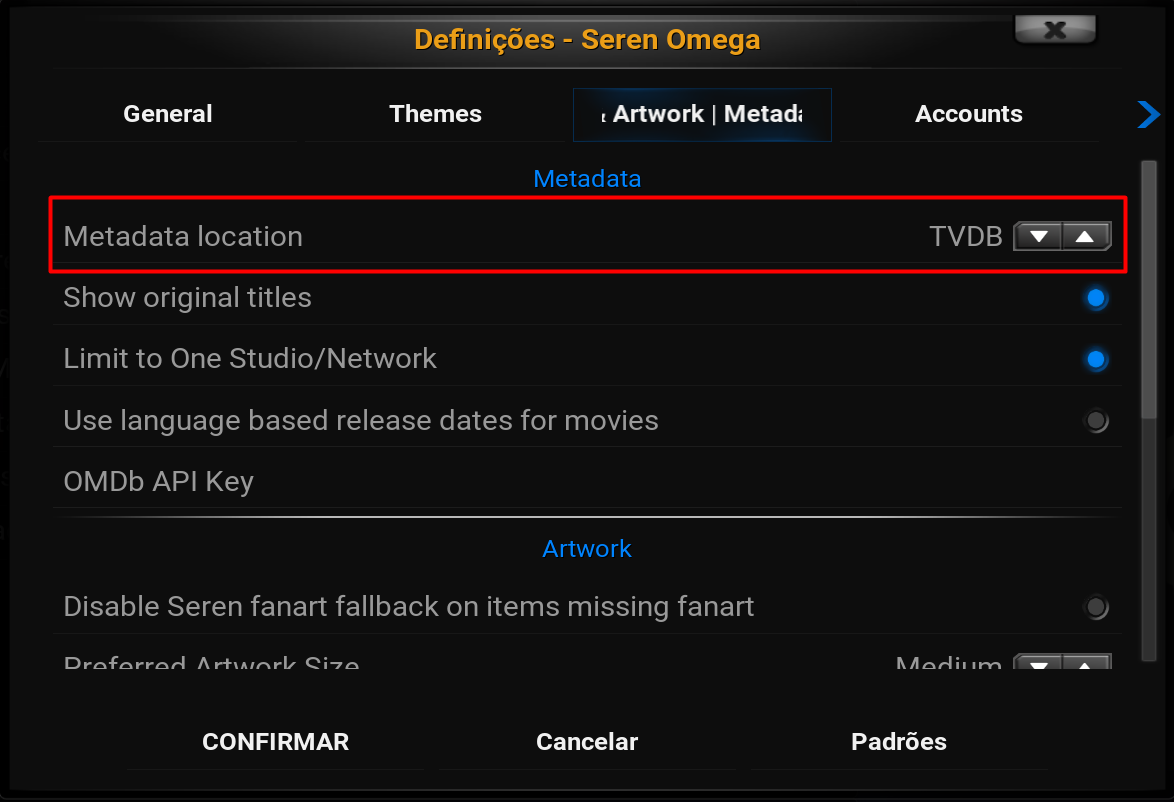Click the OMDb API Key field
This screenshot has height=802, width=1174.
[400, 481]
